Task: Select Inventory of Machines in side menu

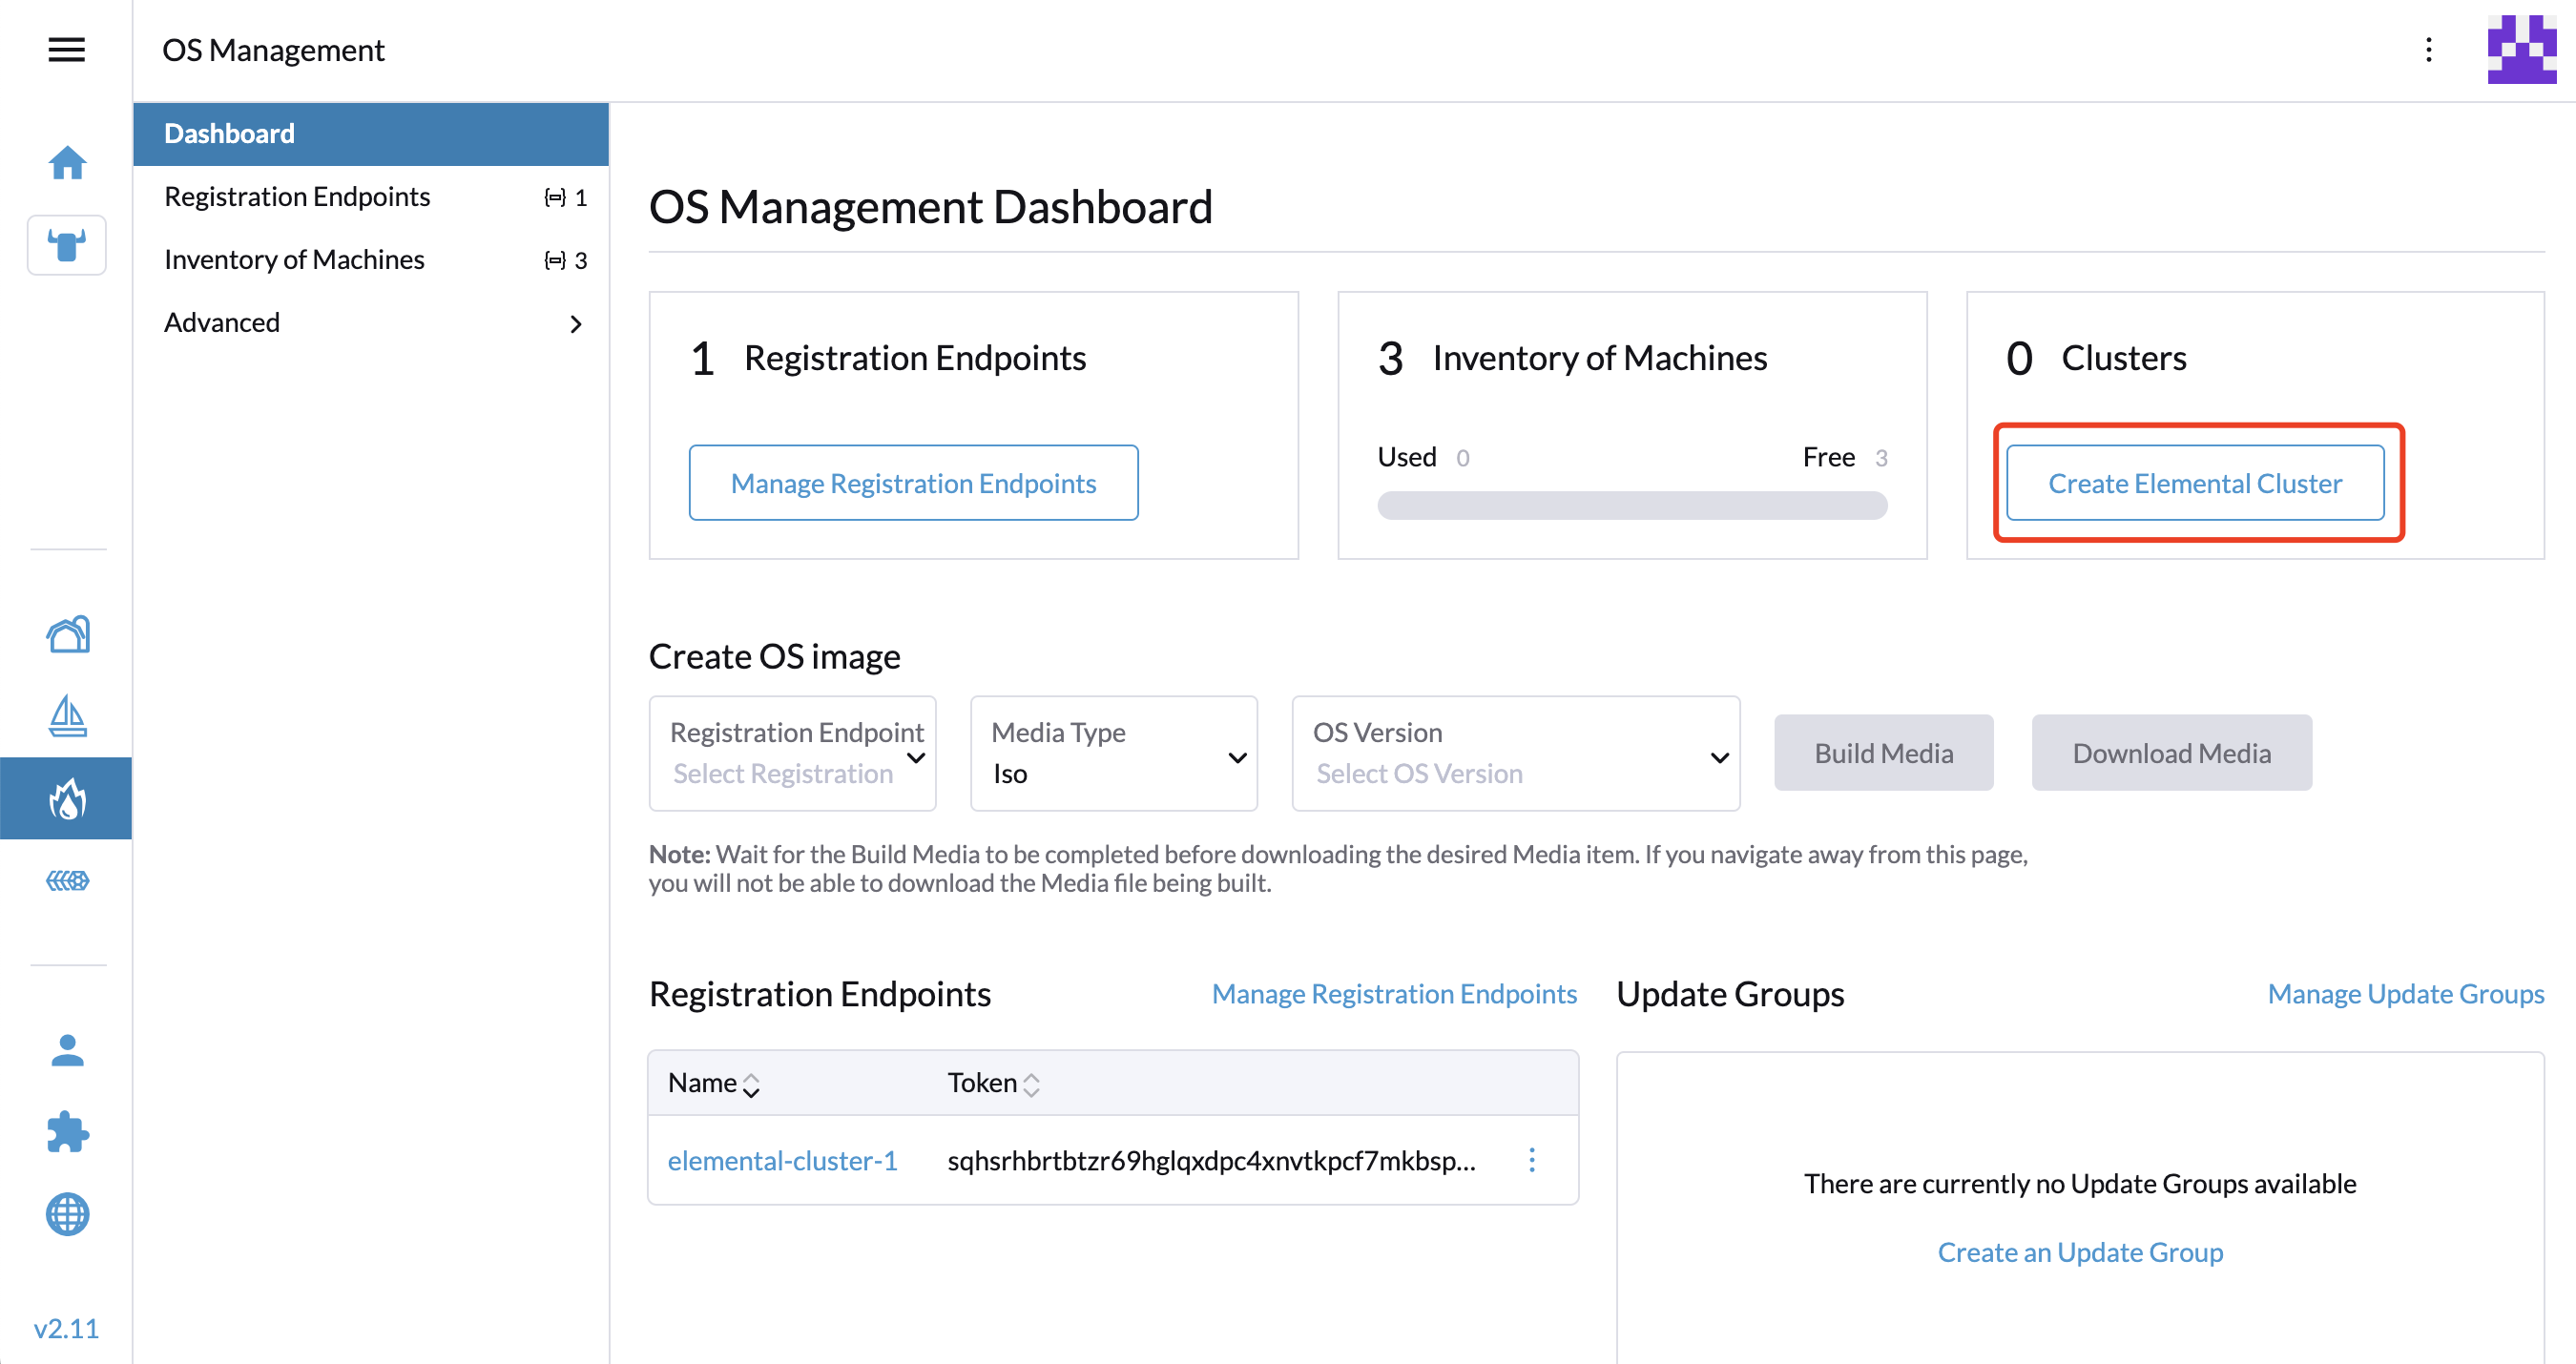Action: click(x=294, y=260)
